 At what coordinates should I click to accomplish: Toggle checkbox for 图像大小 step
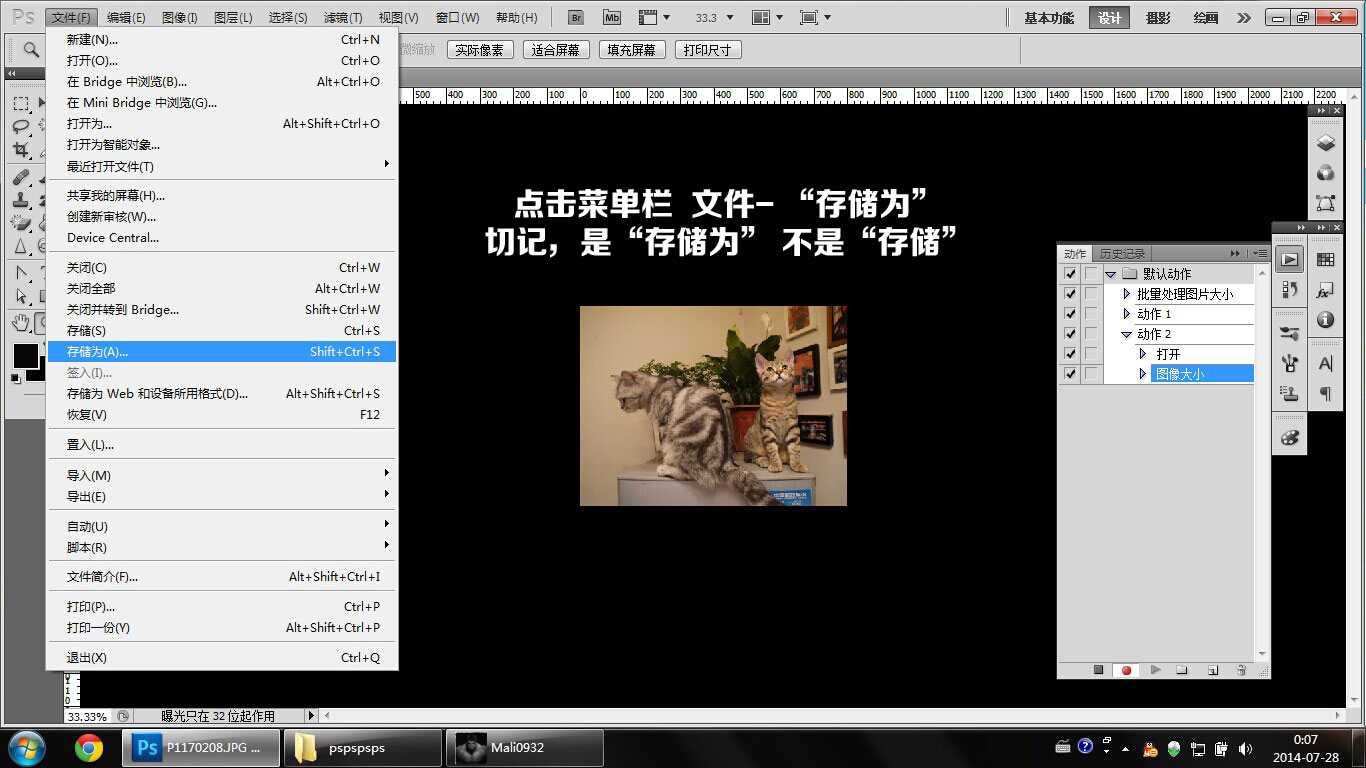(x=1070, y=374)
